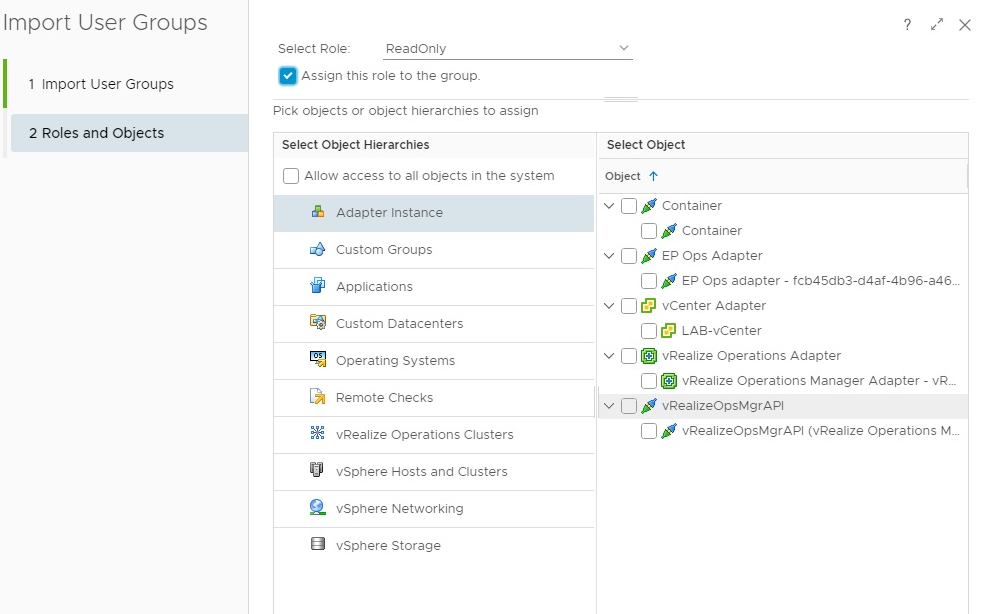Click the EP Ops adapter - fcb45db3 row text
This screenshot has width=985, height=614.
[x=820, y=281]
